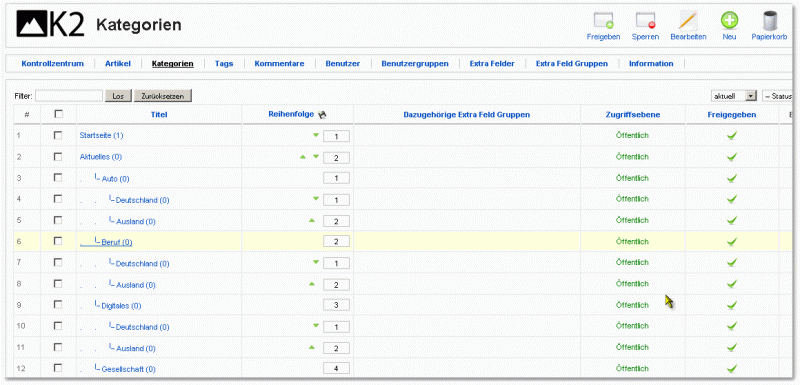
Task: Toggle published checkmark for Auto
Action: [x=732, y=178]
